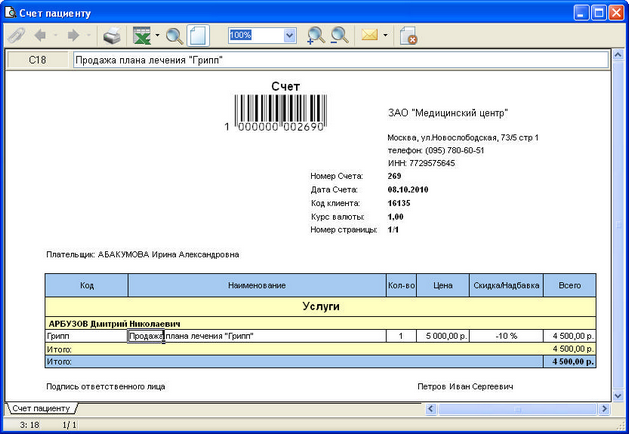Image resolution: width=629 pixels, height=434 pixels.
Task: Select the 'Грипп' code cell
Action: pyautogui.click(x=87, y=336)
